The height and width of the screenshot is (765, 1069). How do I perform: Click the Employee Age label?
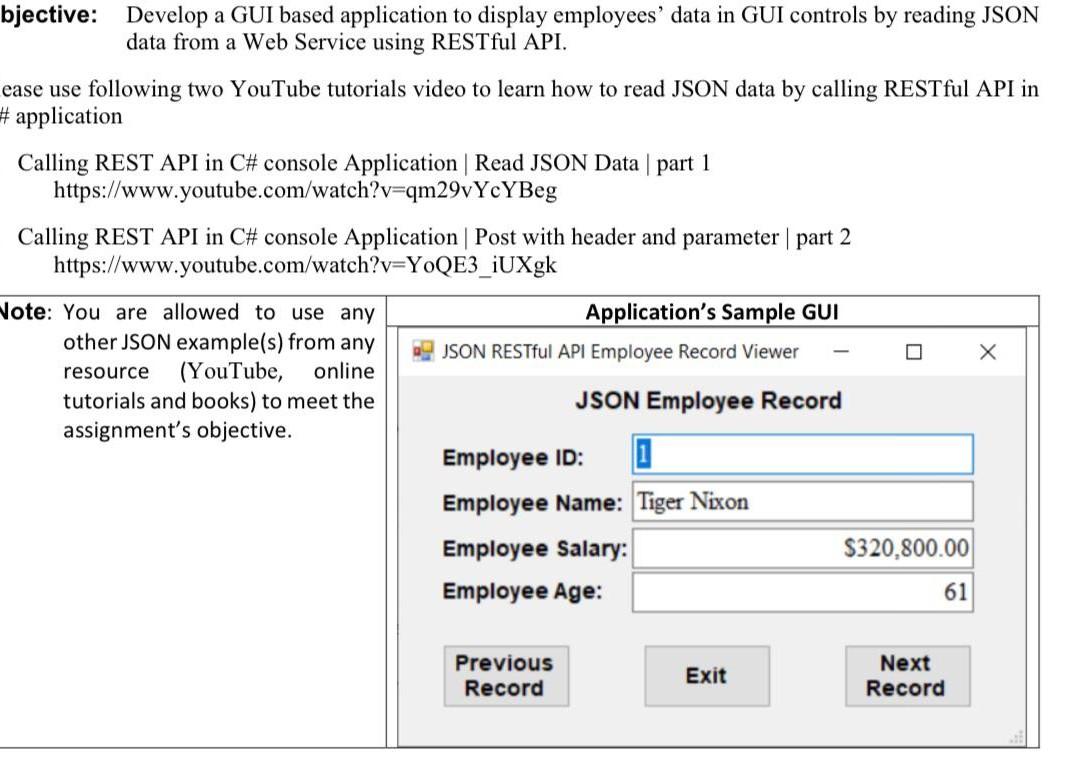(522, 590)
